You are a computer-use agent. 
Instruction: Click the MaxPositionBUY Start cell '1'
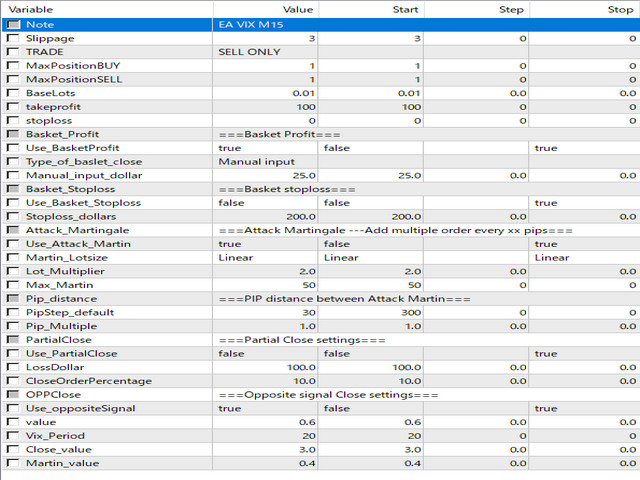tap(371, 65)
